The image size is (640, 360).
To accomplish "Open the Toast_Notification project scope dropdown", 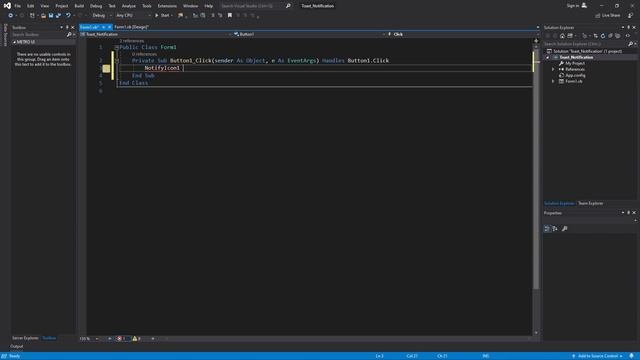I will pos(156,34).
